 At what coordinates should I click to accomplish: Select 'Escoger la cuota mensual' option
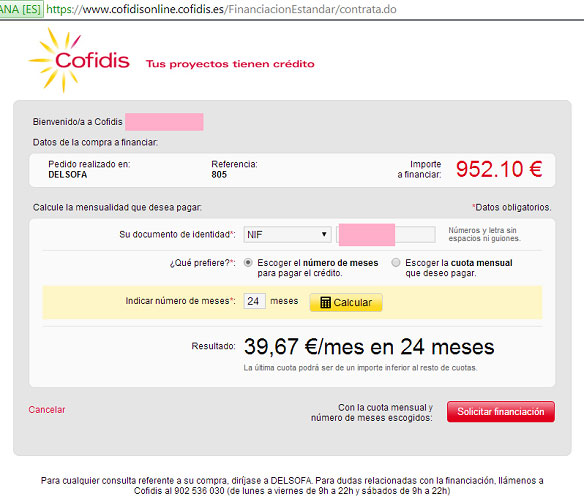pos(396,263)
